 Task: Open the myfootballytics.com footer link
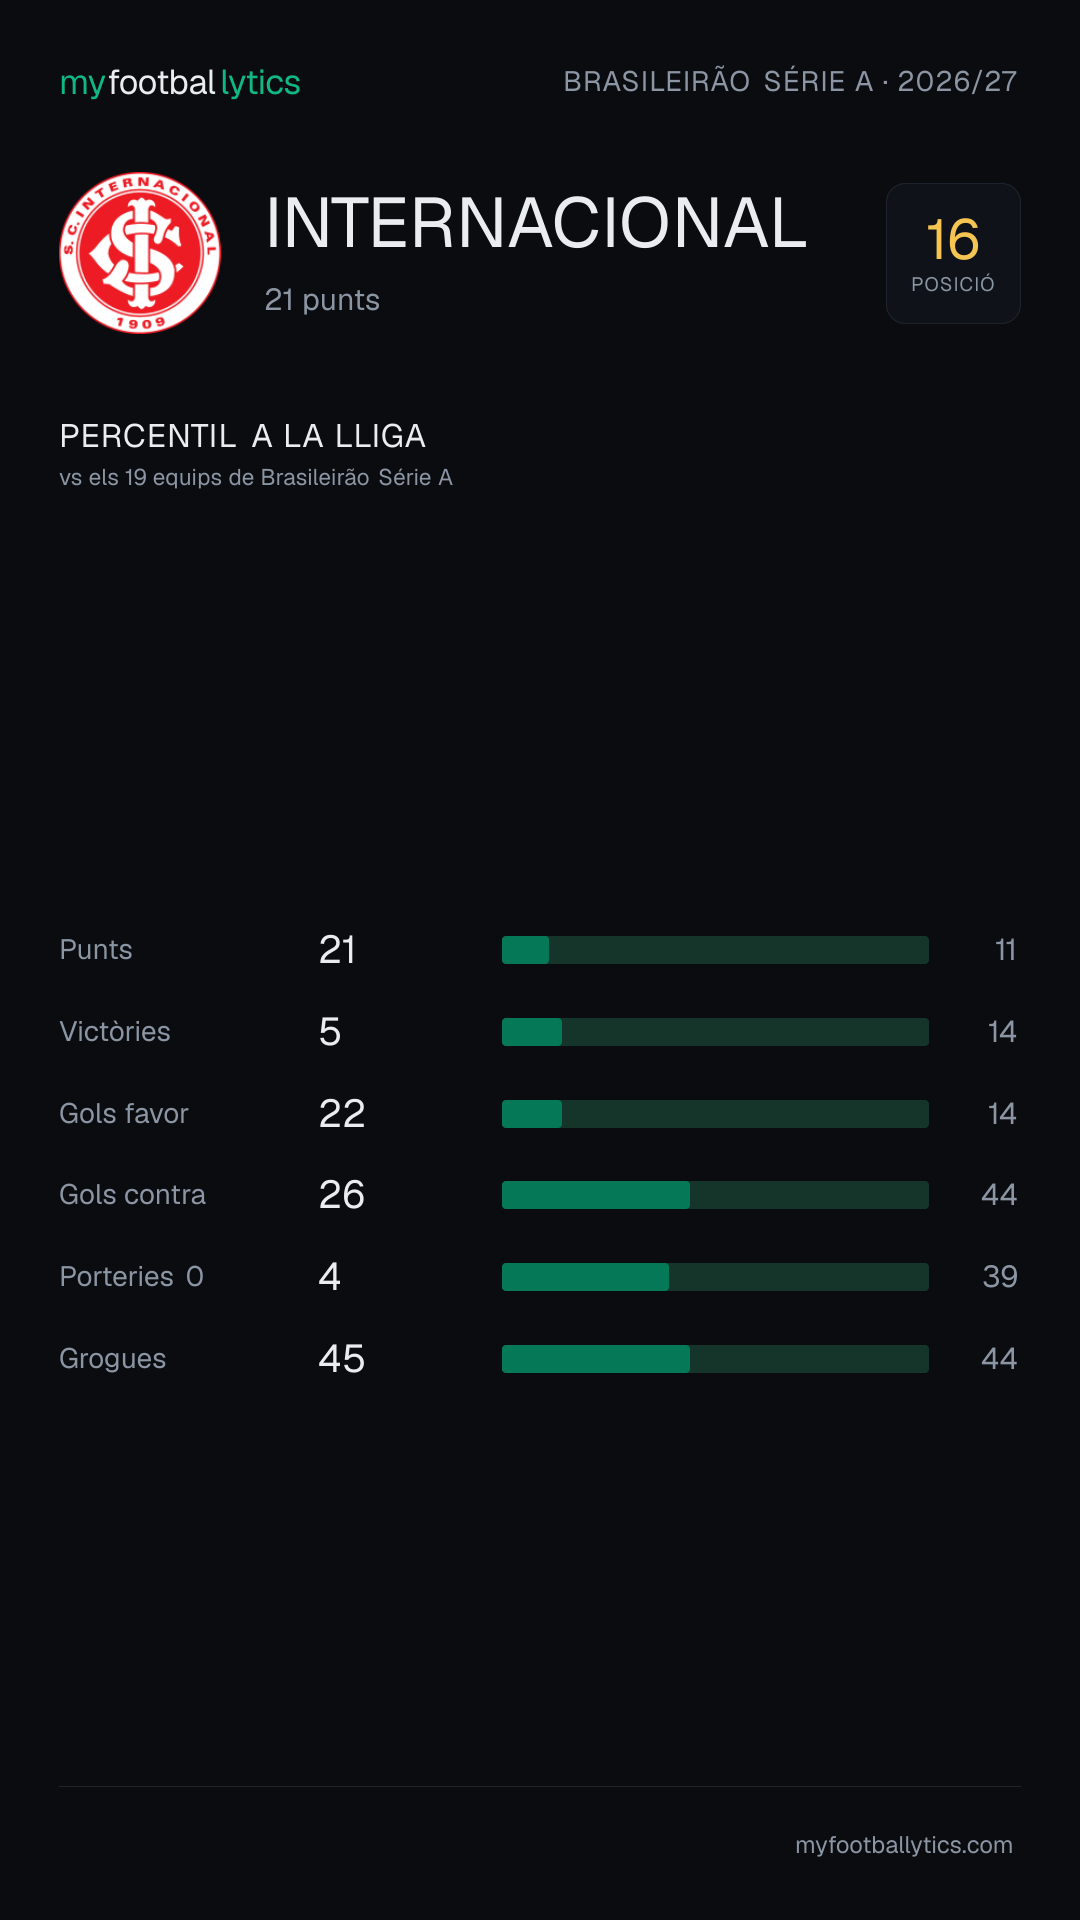[x=904, y=1845]
